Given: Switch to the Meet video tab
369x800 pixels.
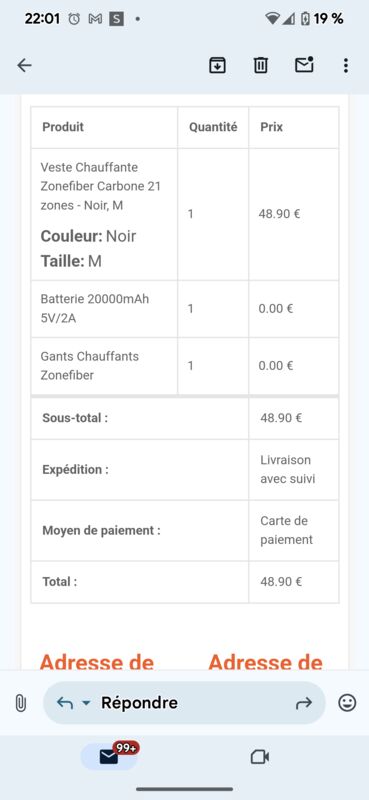Looking at the screenshot, I should [x=260, y=757].
